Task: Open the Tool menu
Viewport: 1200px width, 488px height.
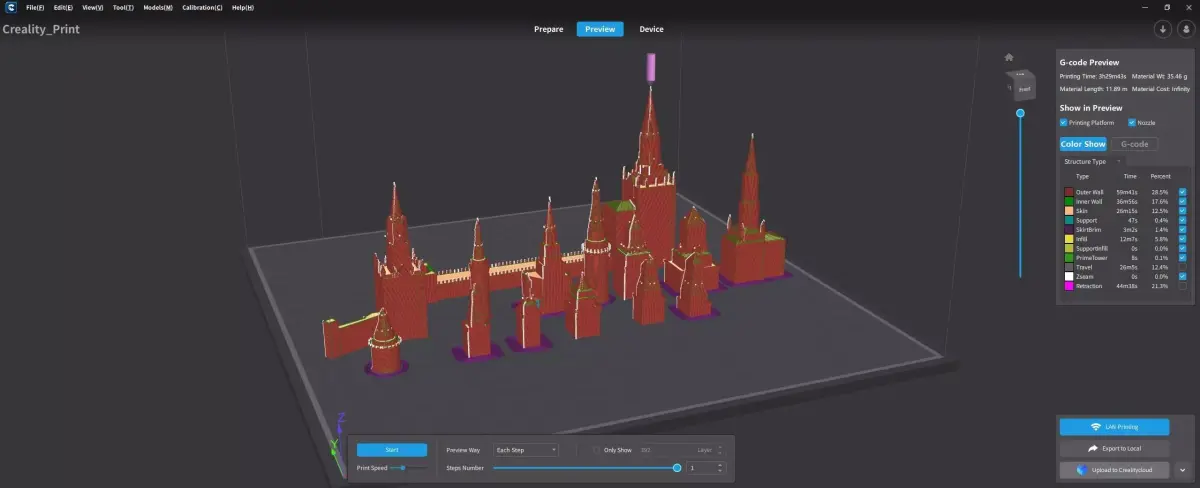Action: click(x=124, y=7)
